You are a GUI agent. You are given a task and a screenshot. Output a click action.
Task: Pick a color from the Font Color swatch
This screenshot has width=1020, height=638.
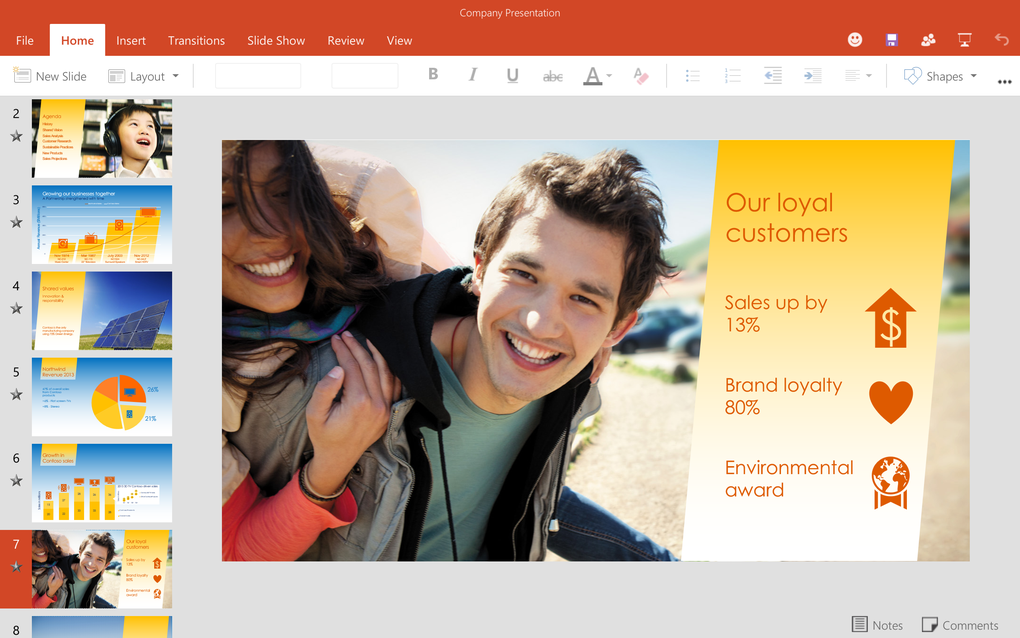593,75
